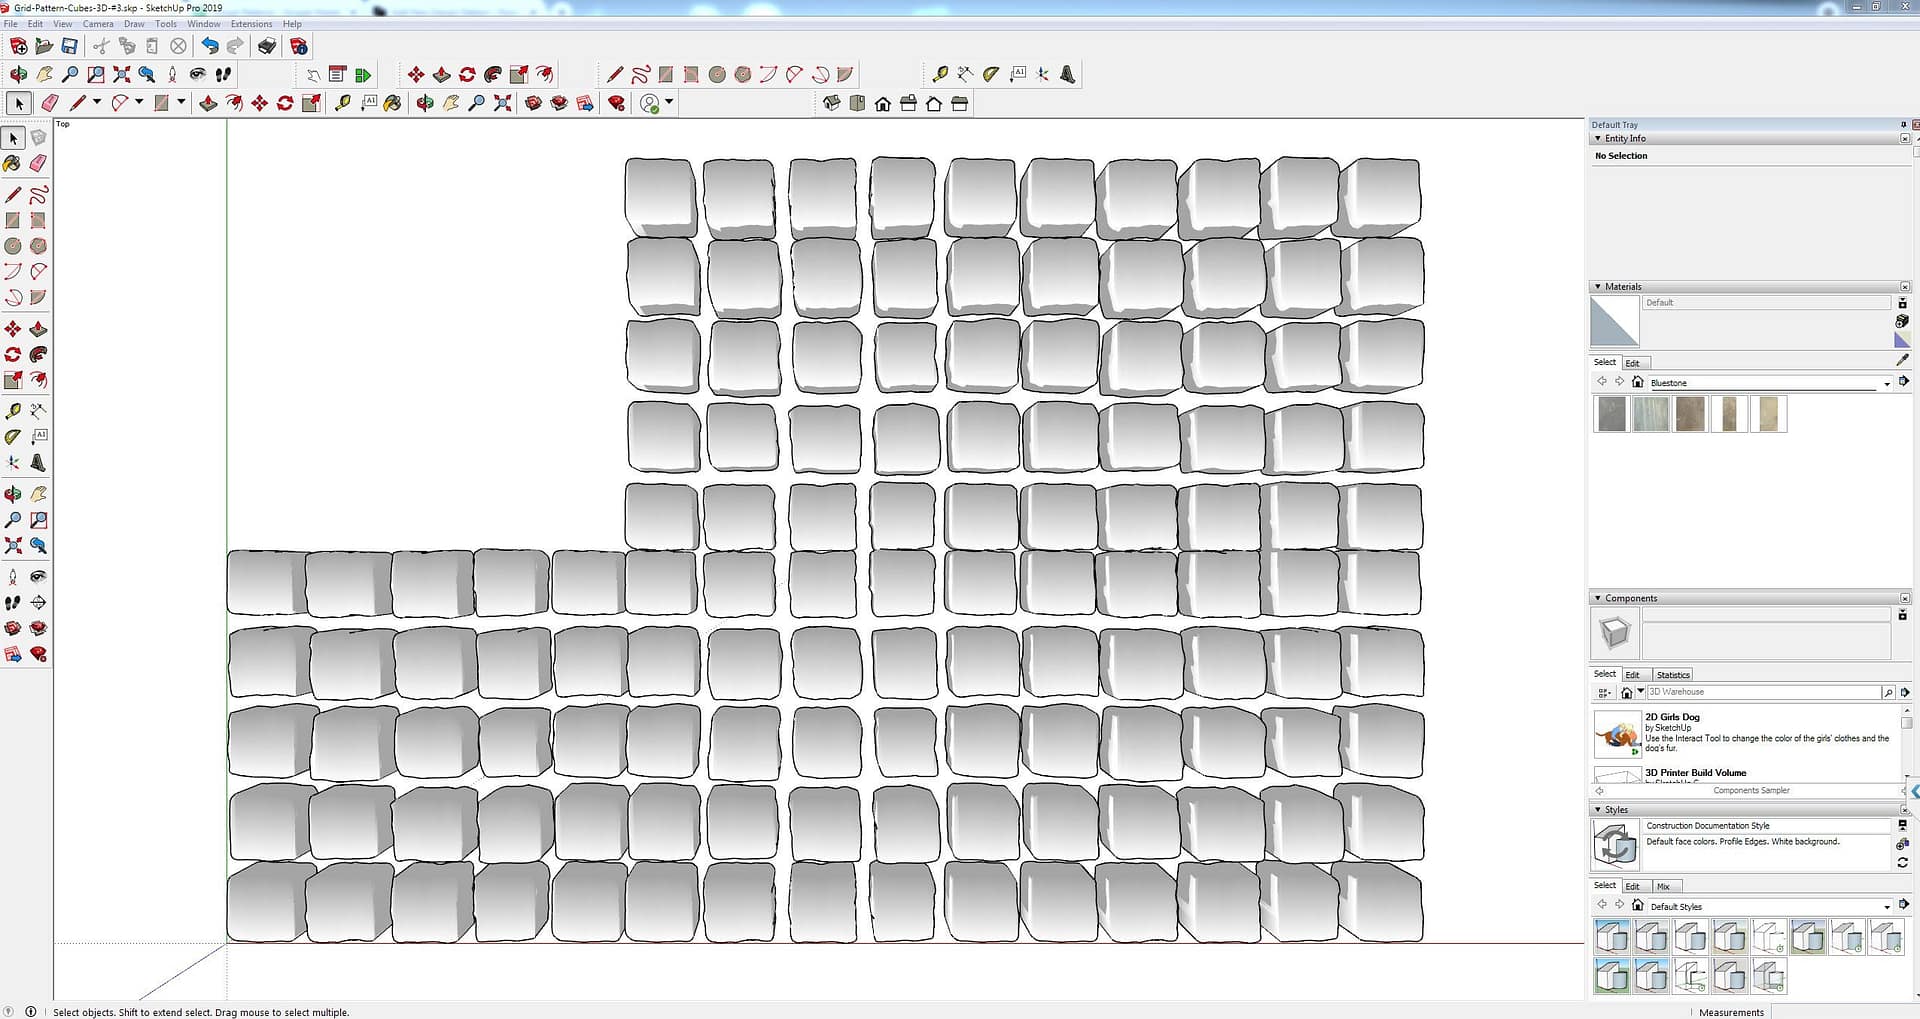Open the Camera menu

[97, 24]
